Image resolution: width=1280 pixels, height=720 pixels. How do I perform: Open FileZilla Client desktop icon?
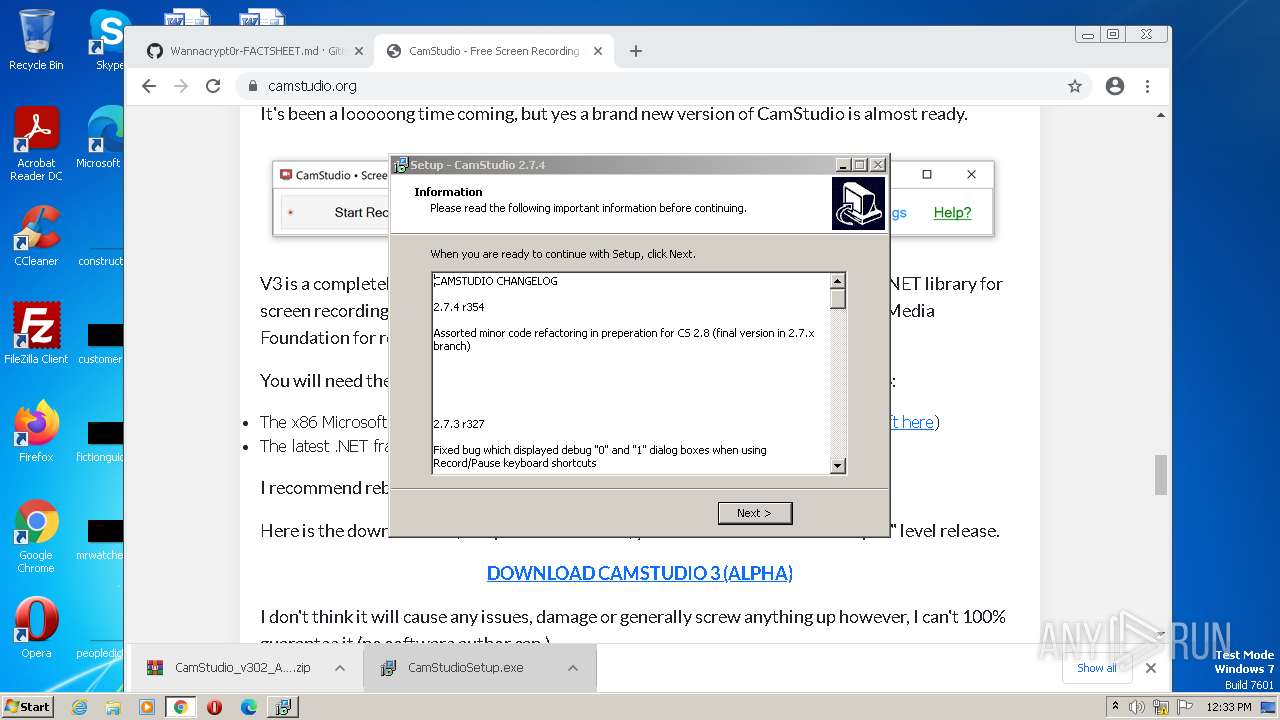click(x=36, y=334)
